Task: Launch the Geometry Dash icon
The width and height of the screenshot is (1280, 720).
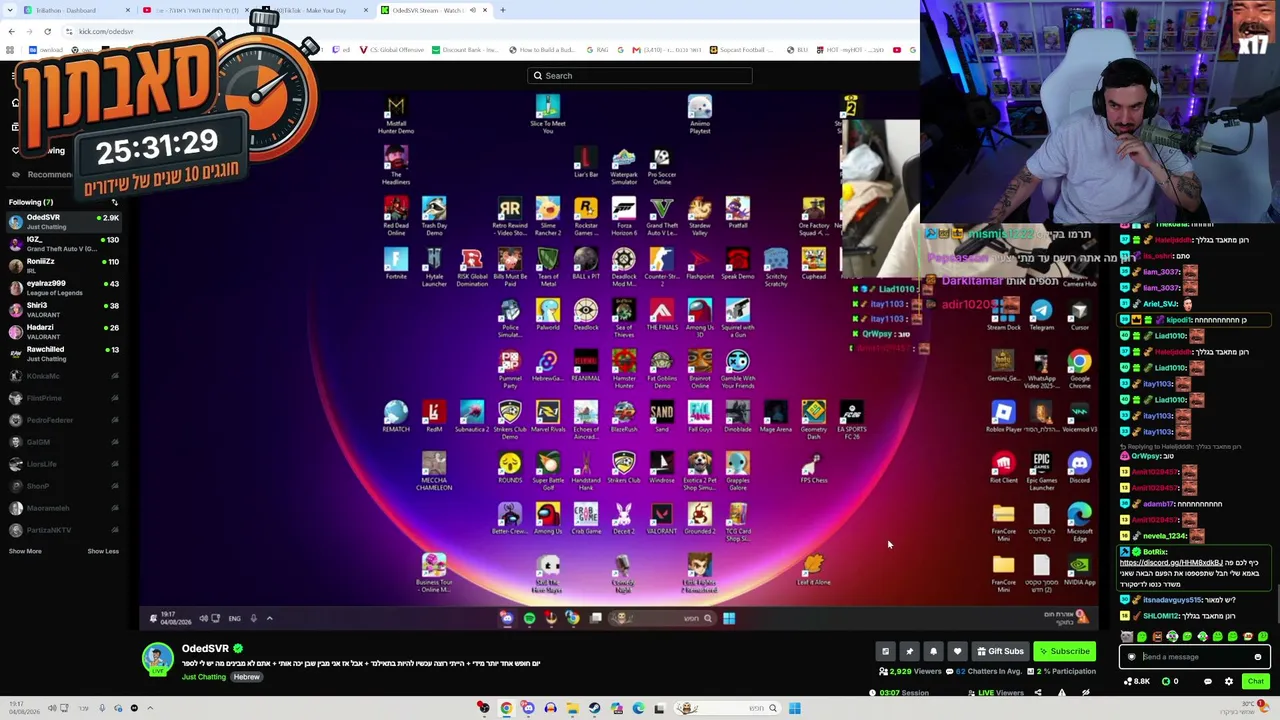Action: (814, 420)
